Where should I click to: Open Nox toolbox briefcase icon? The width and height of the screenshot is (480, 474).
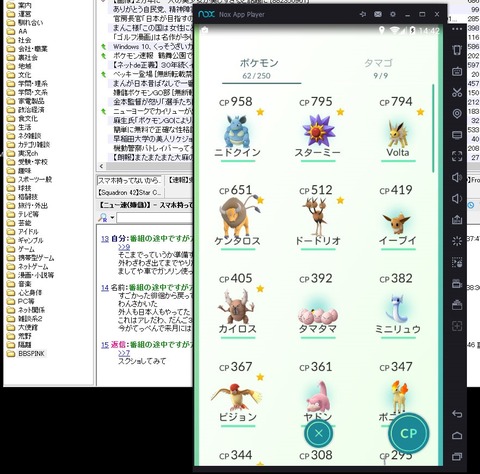click(457, 305)
